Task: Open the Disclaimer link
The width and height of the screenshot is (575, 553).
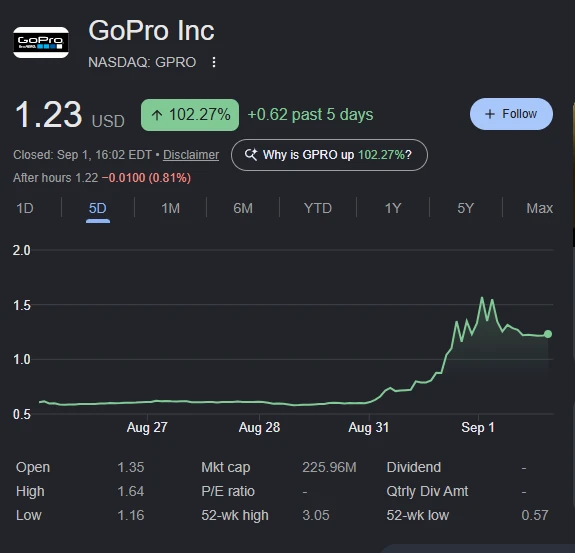Action: (191, 155)
